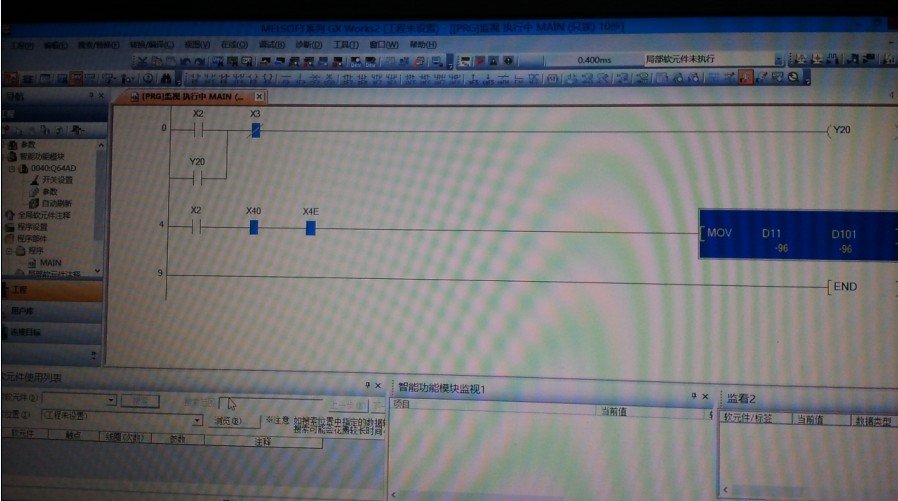
Task: Collapse the 0040:Q64AD tree node
Action: click(11, 168)
